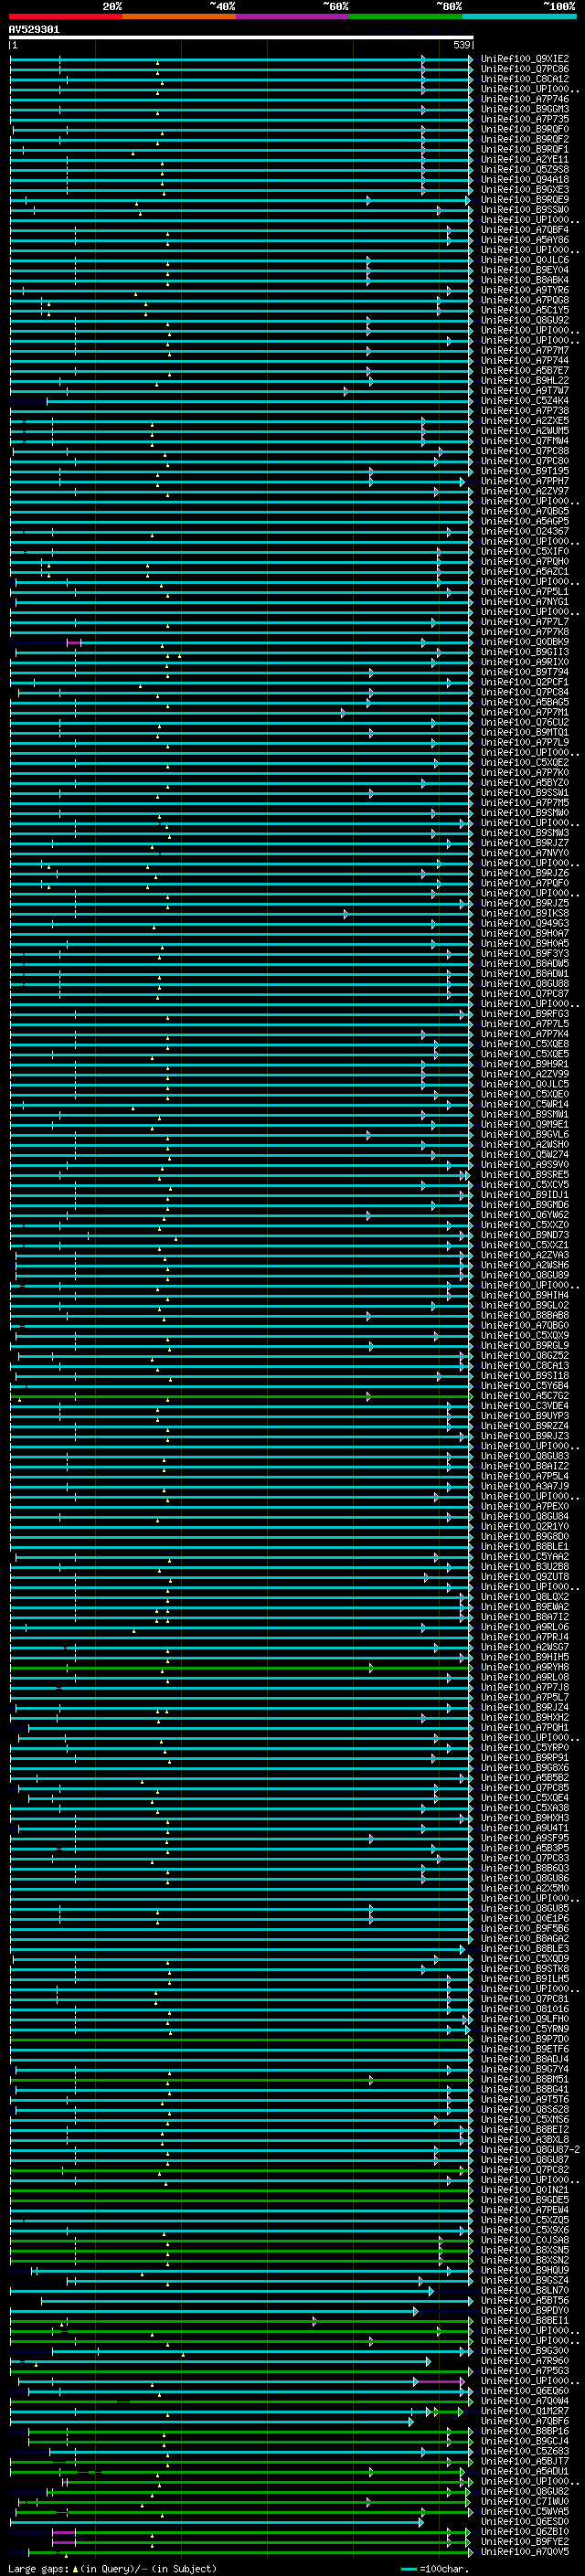This screenshot has height=2576, width=585.
Task: Open hit UniRef100_C5XXZ0
Action: (x=525, y=1225)
